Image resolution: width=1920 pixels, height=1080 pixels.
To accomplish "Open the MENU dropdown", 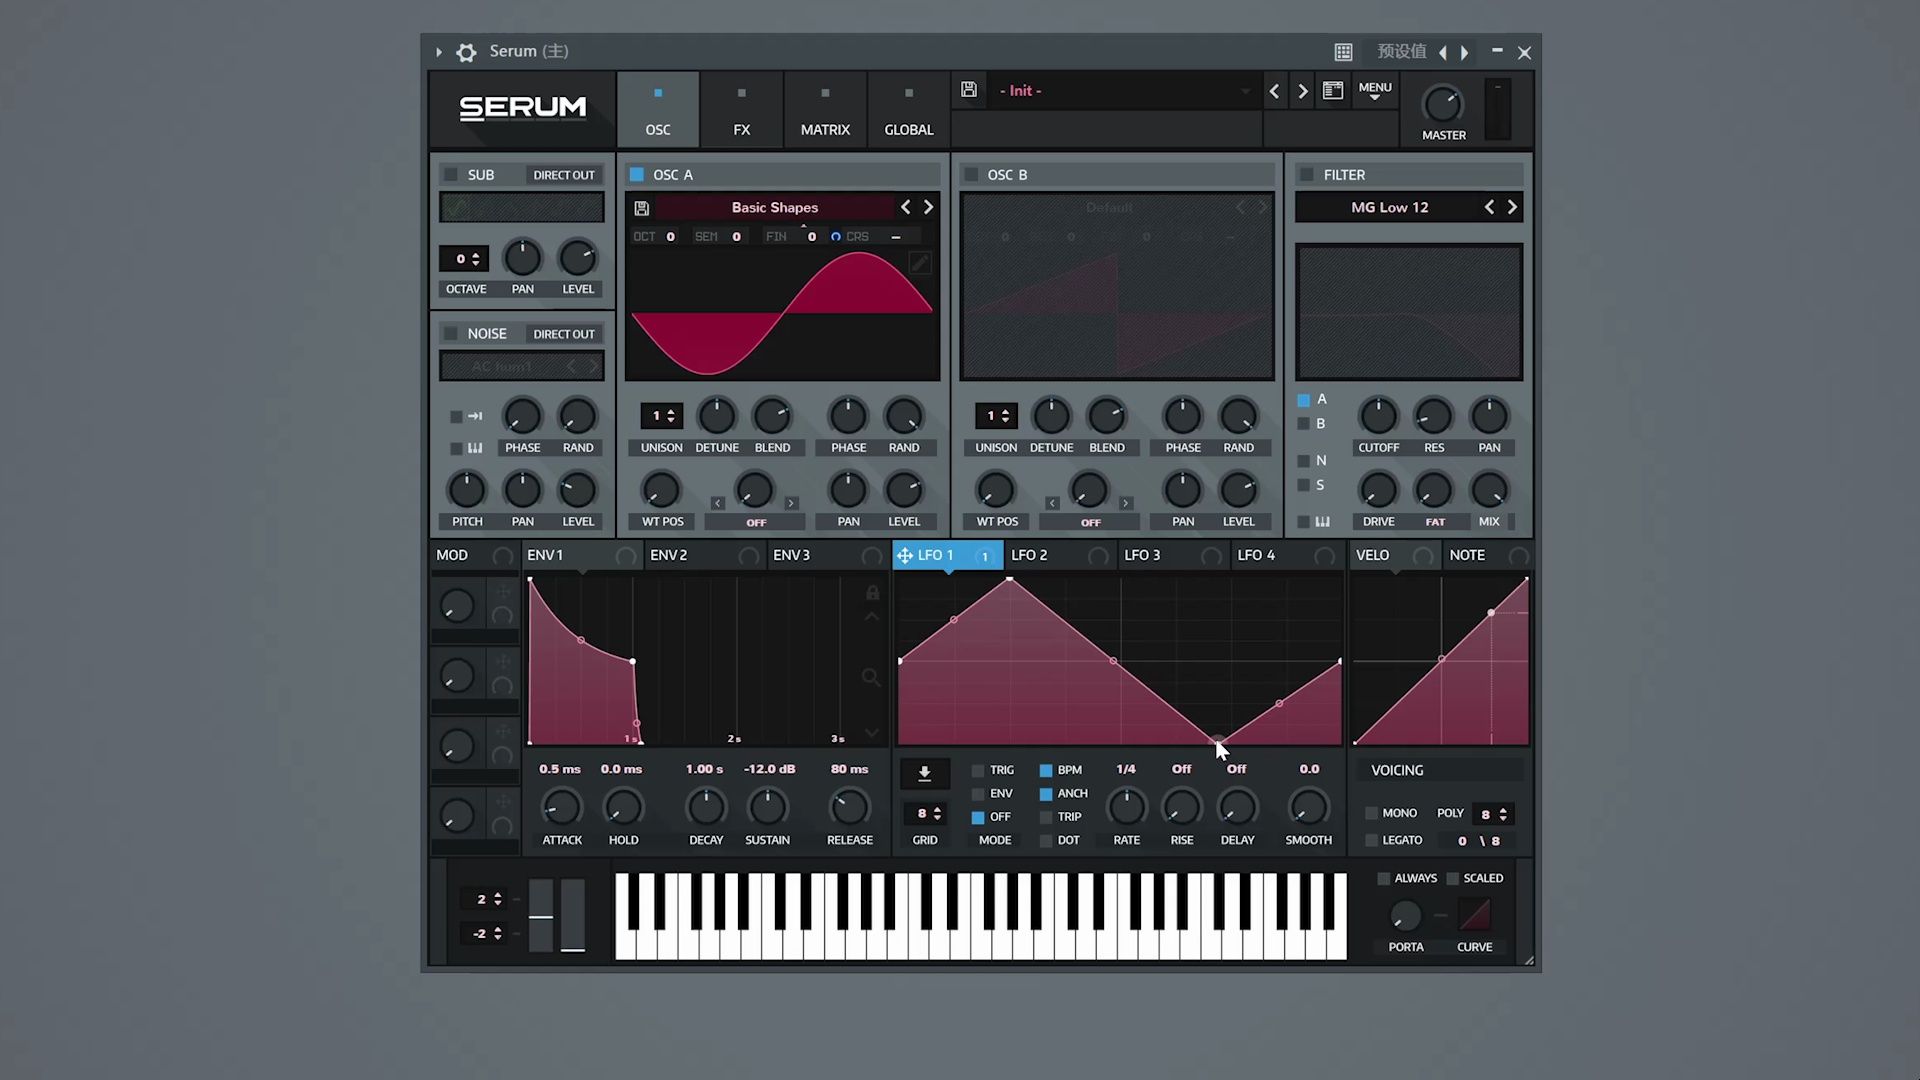I will click(x=1375, y=91).
